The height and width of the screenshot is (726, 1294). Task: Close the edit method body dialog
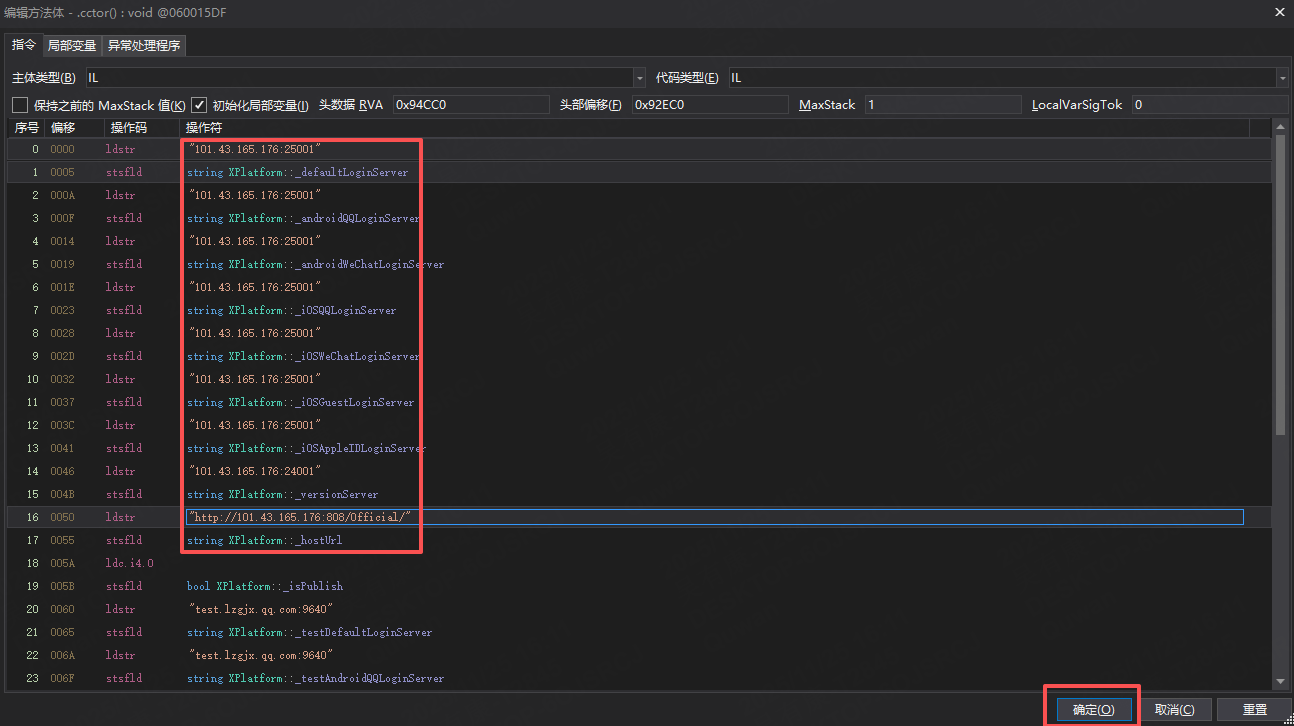(x=1279, y=11)
